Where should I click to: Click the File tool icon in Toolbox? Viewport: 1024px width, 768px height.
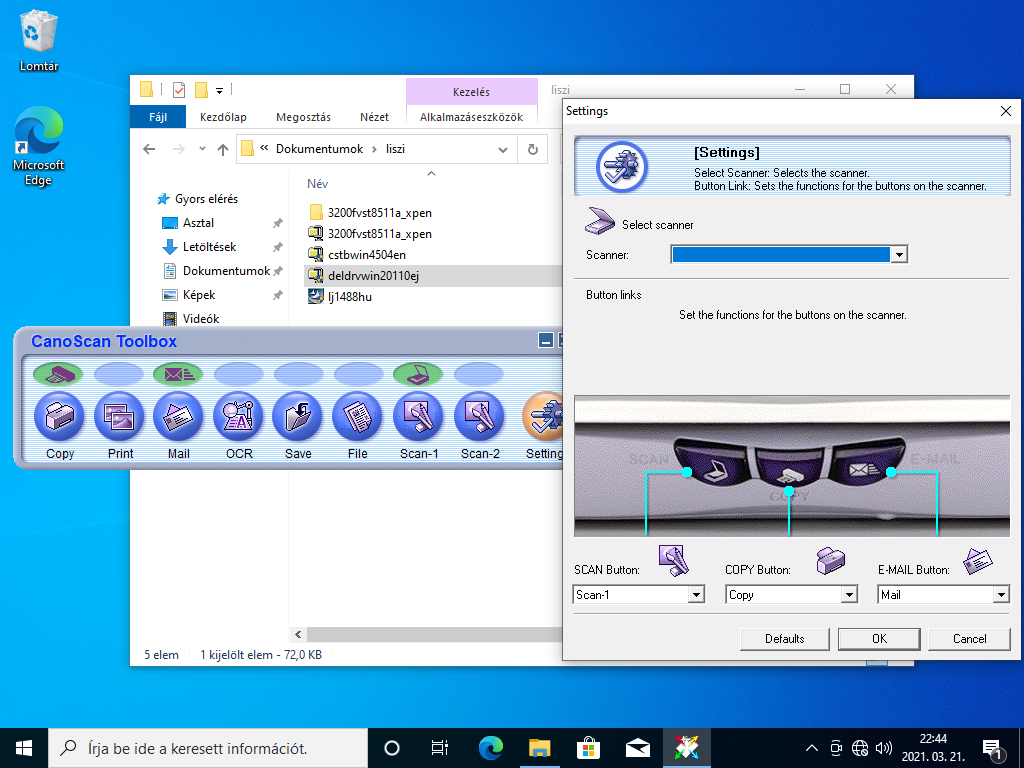[357, 416]
